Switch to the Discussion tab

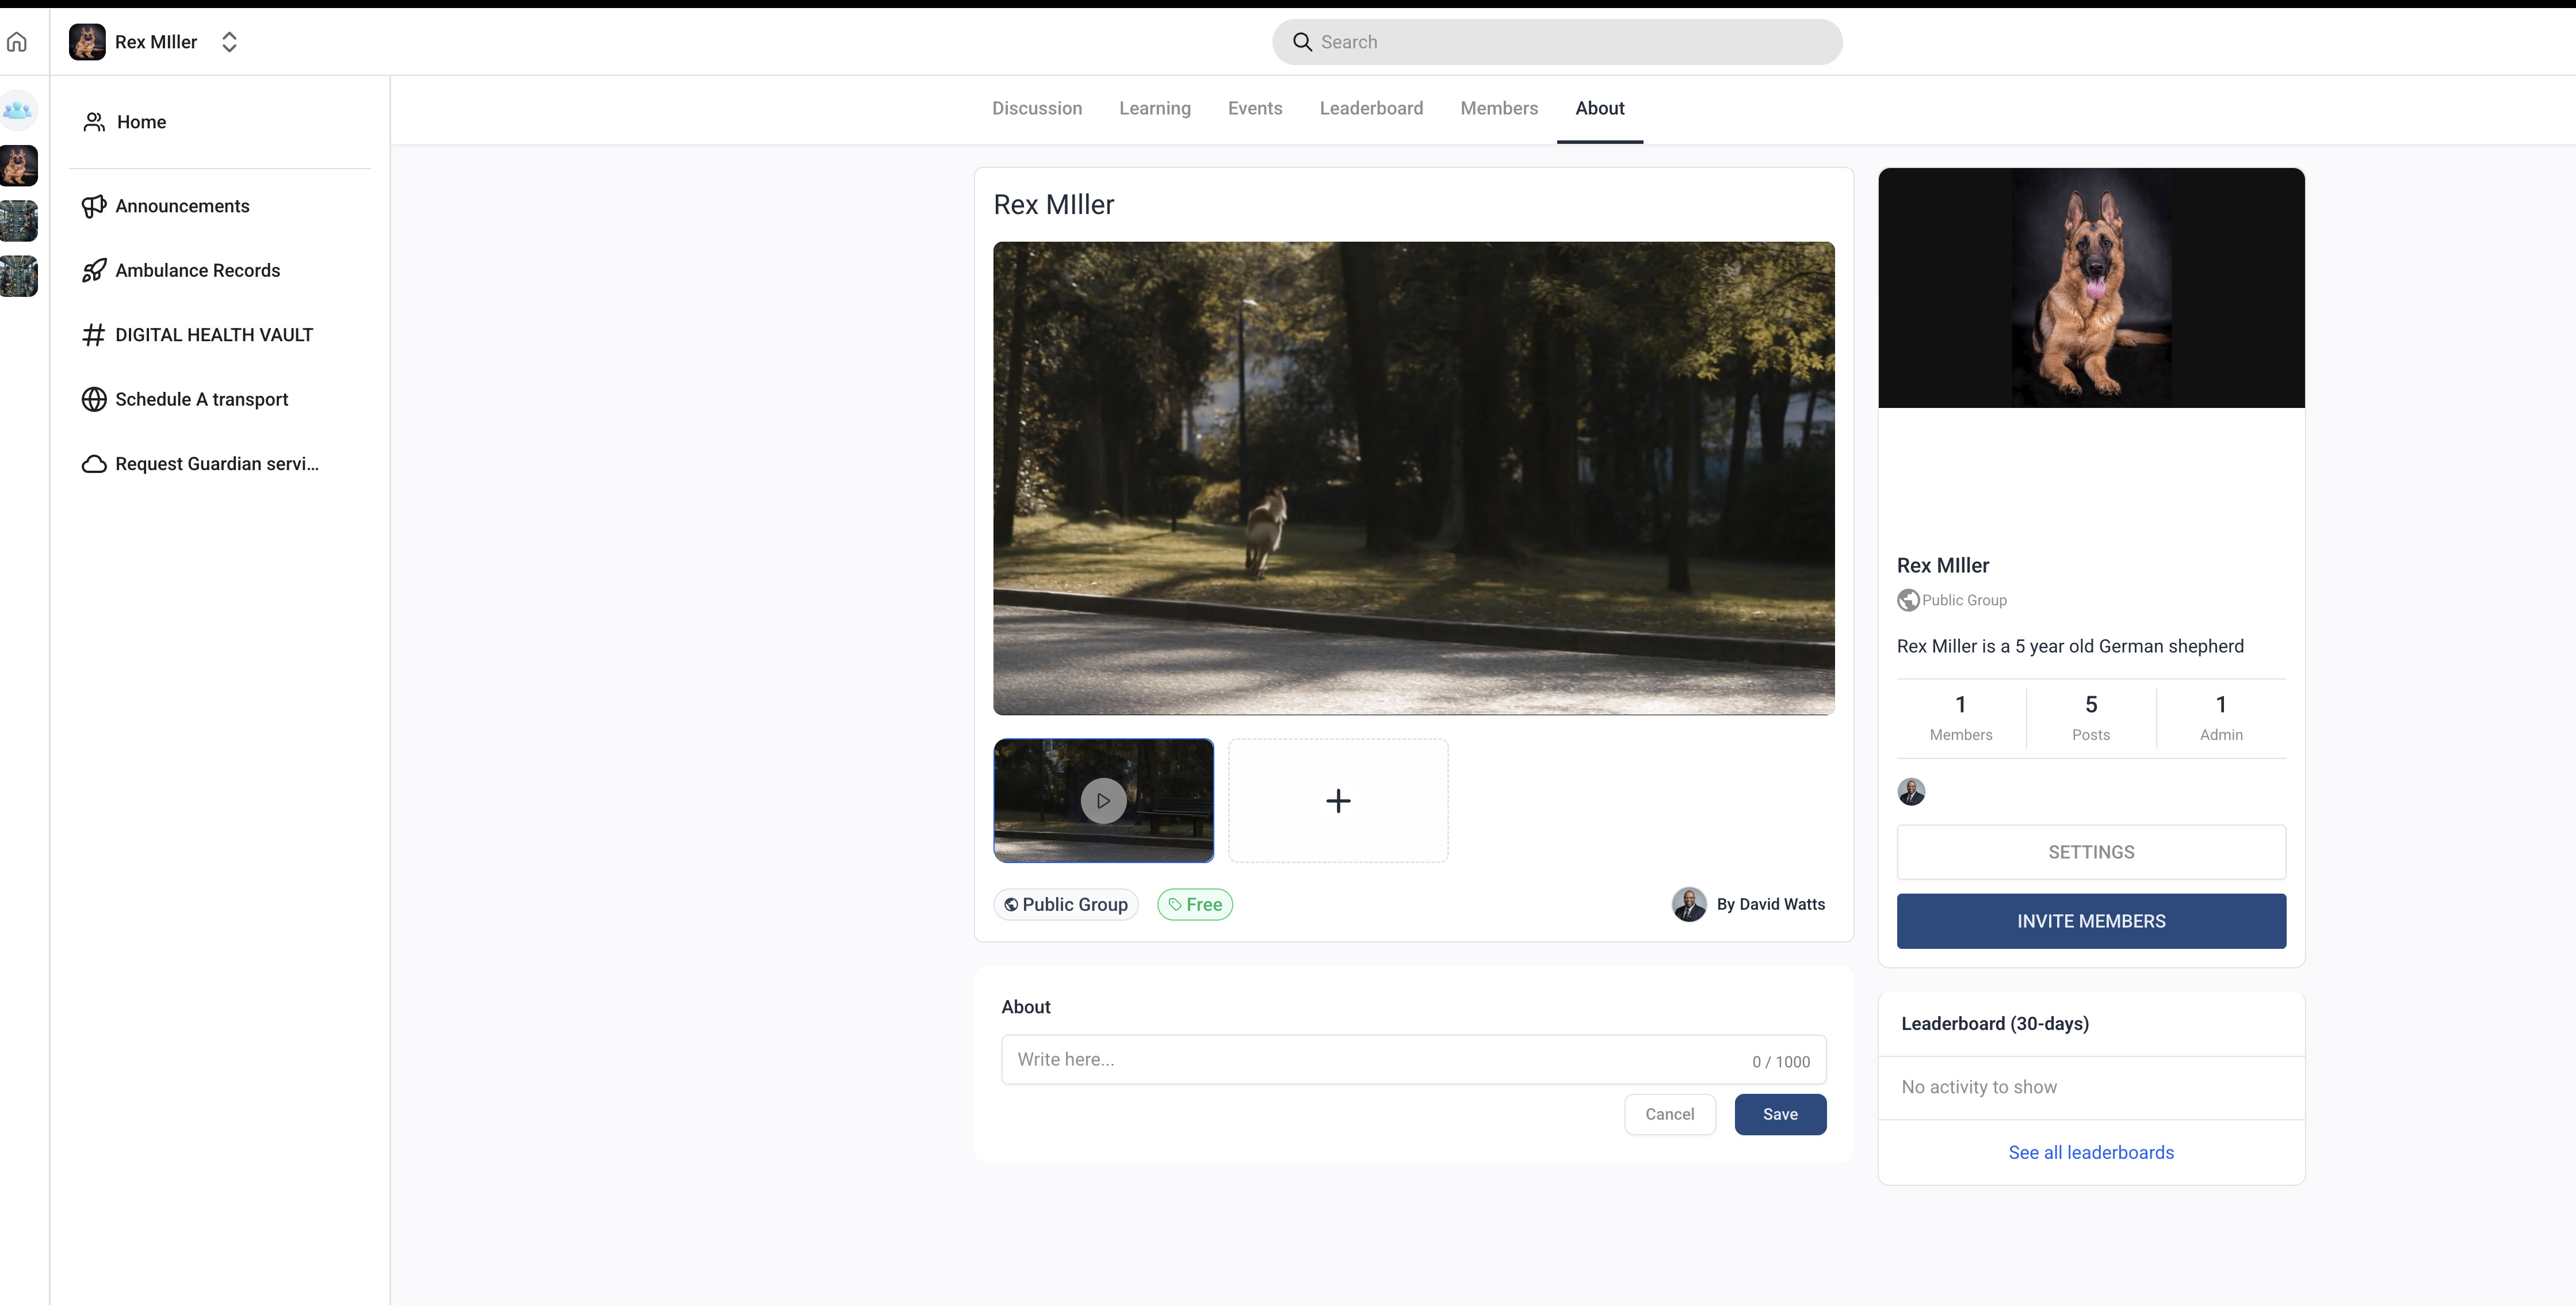1036,108
